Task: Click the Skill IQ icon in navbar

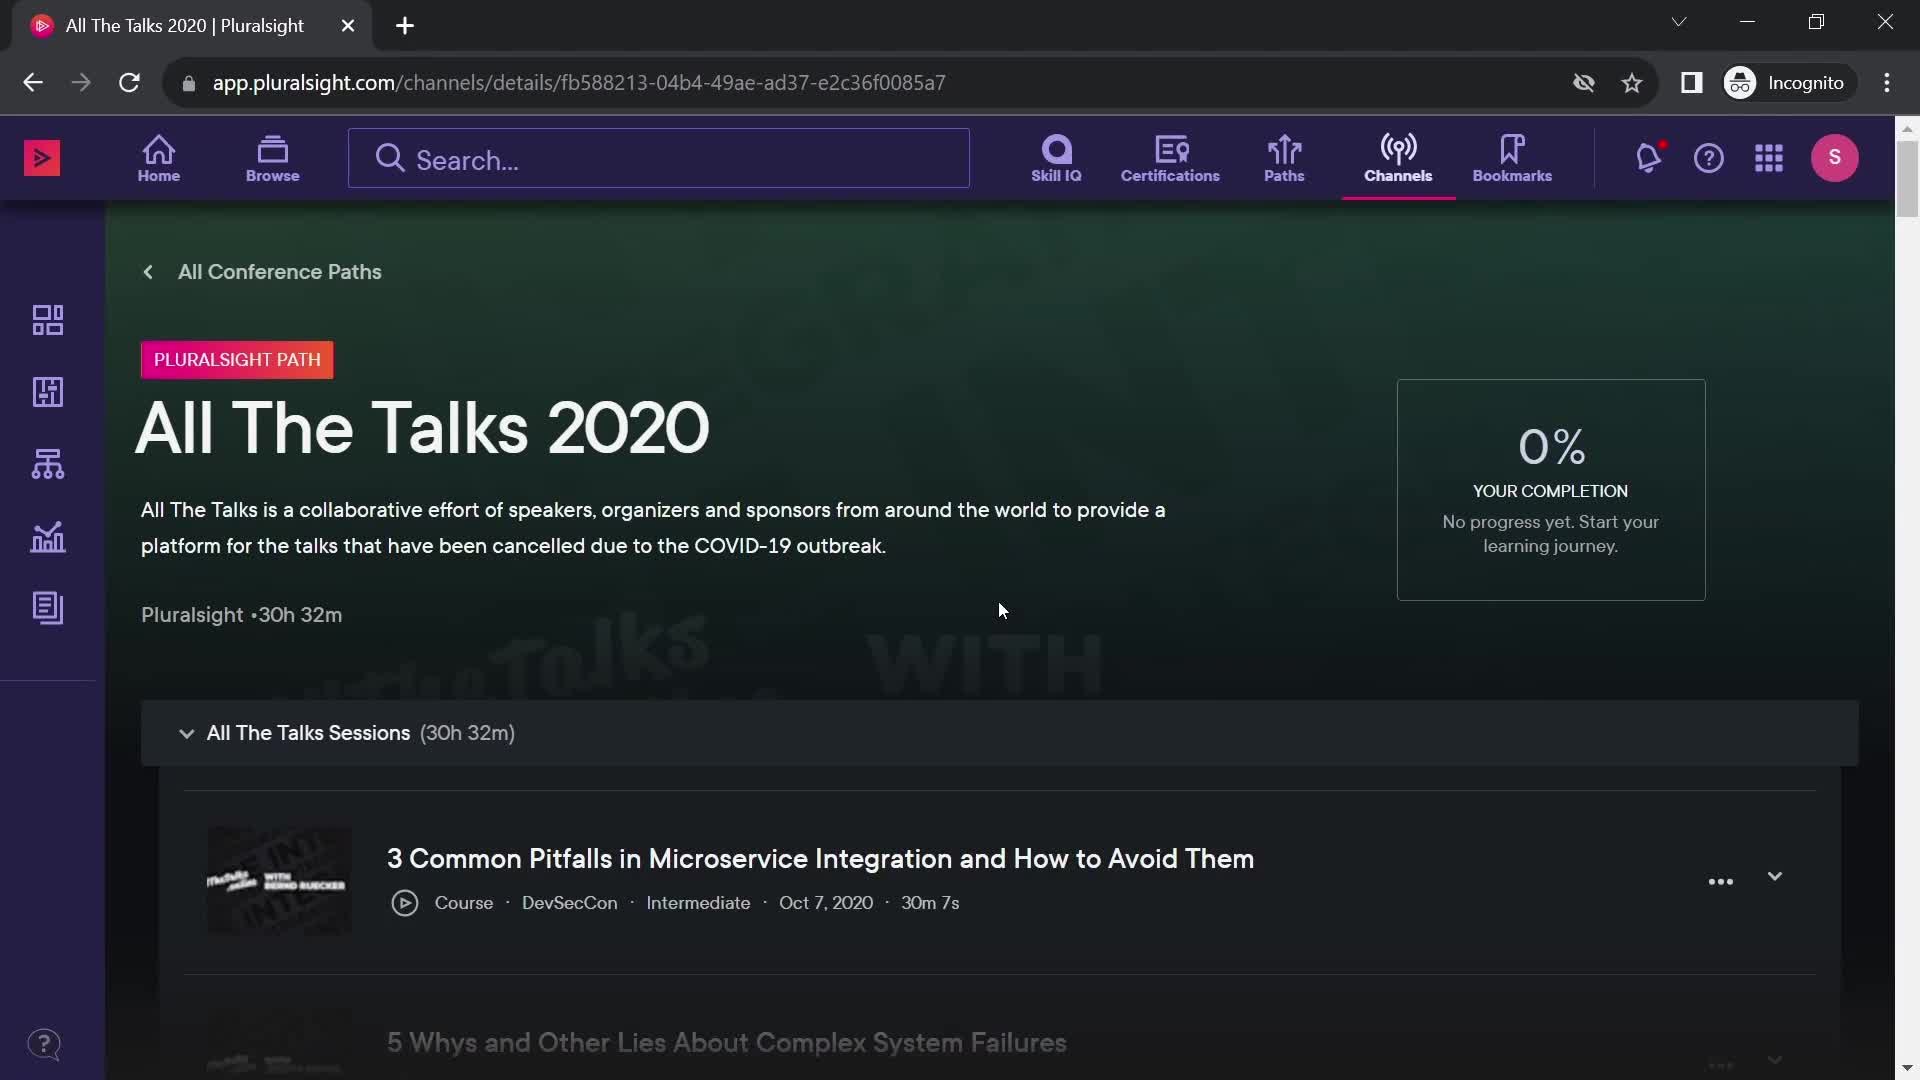Action: (1055, 157)
